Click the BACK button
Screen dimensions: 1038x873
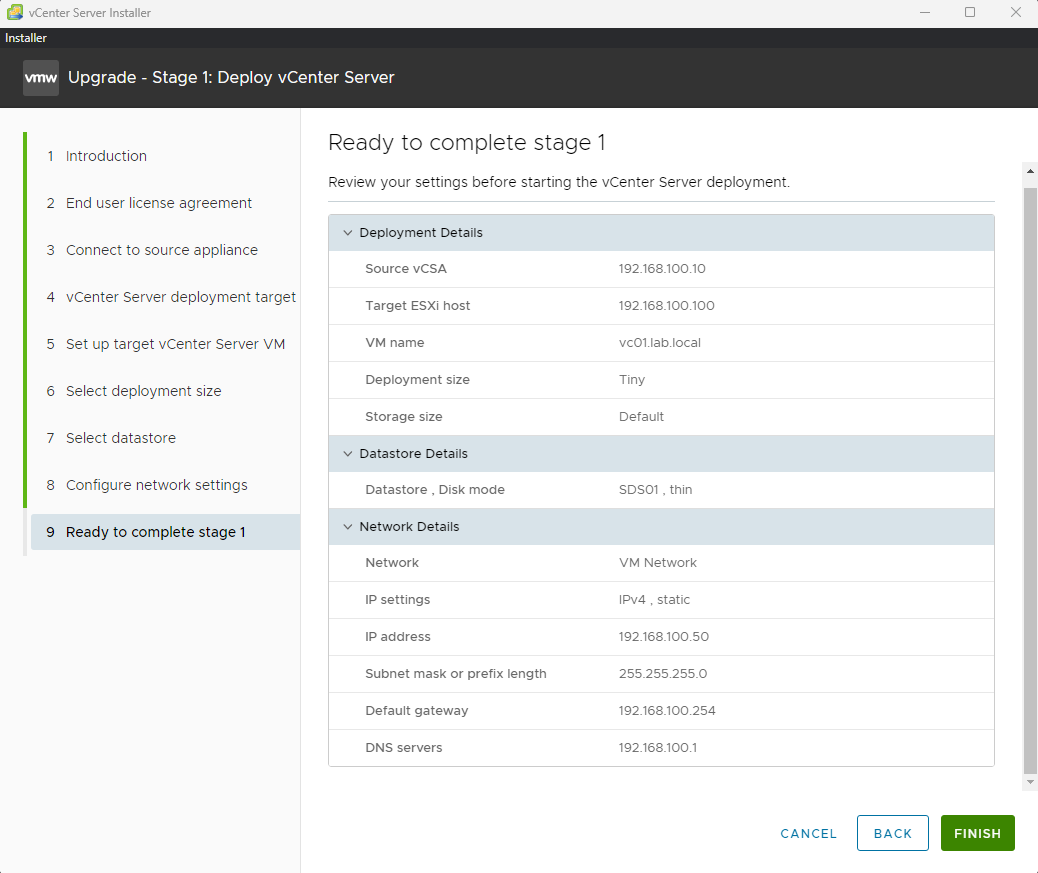(x=892, y=833)
